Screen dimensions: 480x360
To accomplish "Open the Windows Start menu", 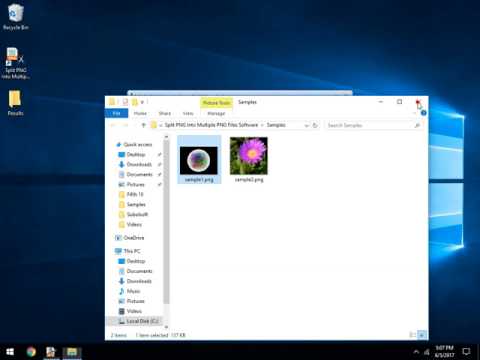I will (10, 352).
